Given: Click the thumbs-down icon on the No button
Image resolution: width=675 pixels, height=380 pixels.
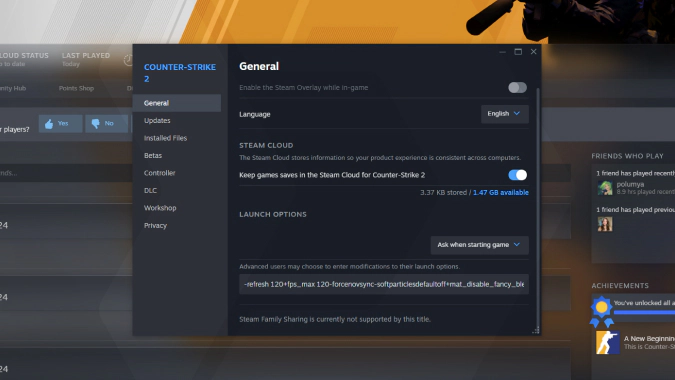Looking at the screenshot, I should point(96,124).
